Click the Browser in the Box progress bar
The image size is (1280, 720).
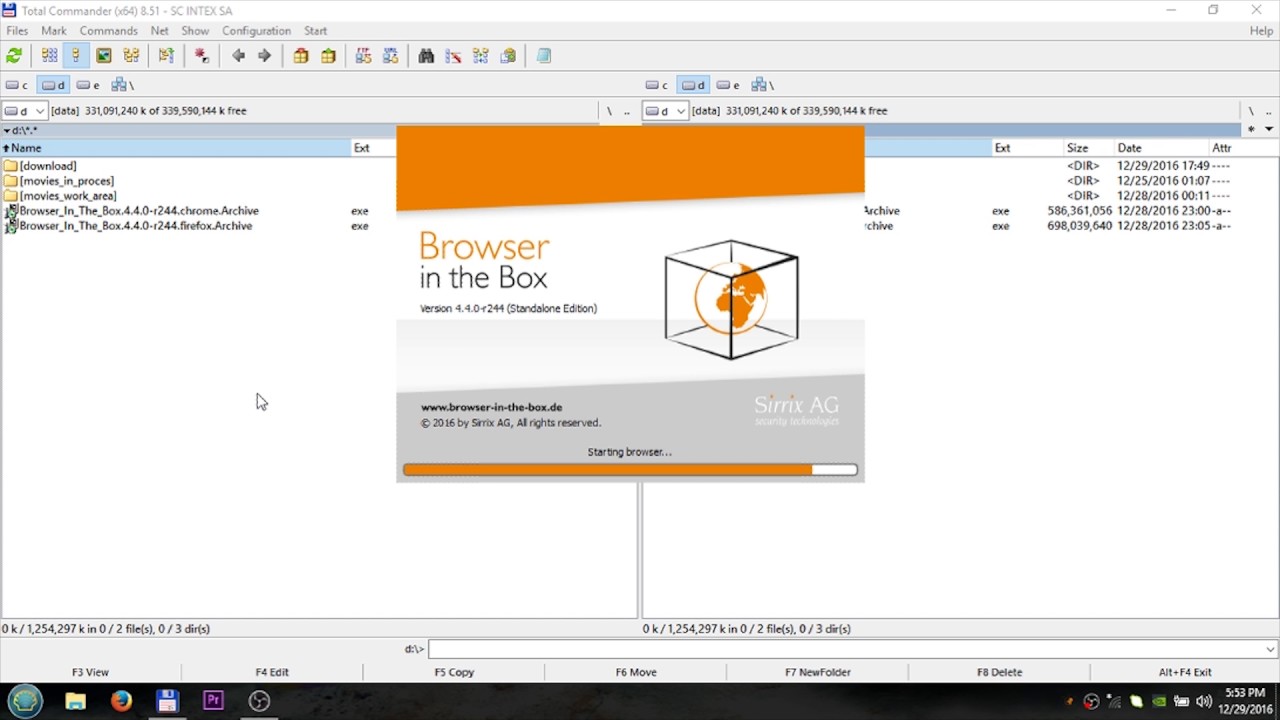pyautogui.click(x=630, y=469)
